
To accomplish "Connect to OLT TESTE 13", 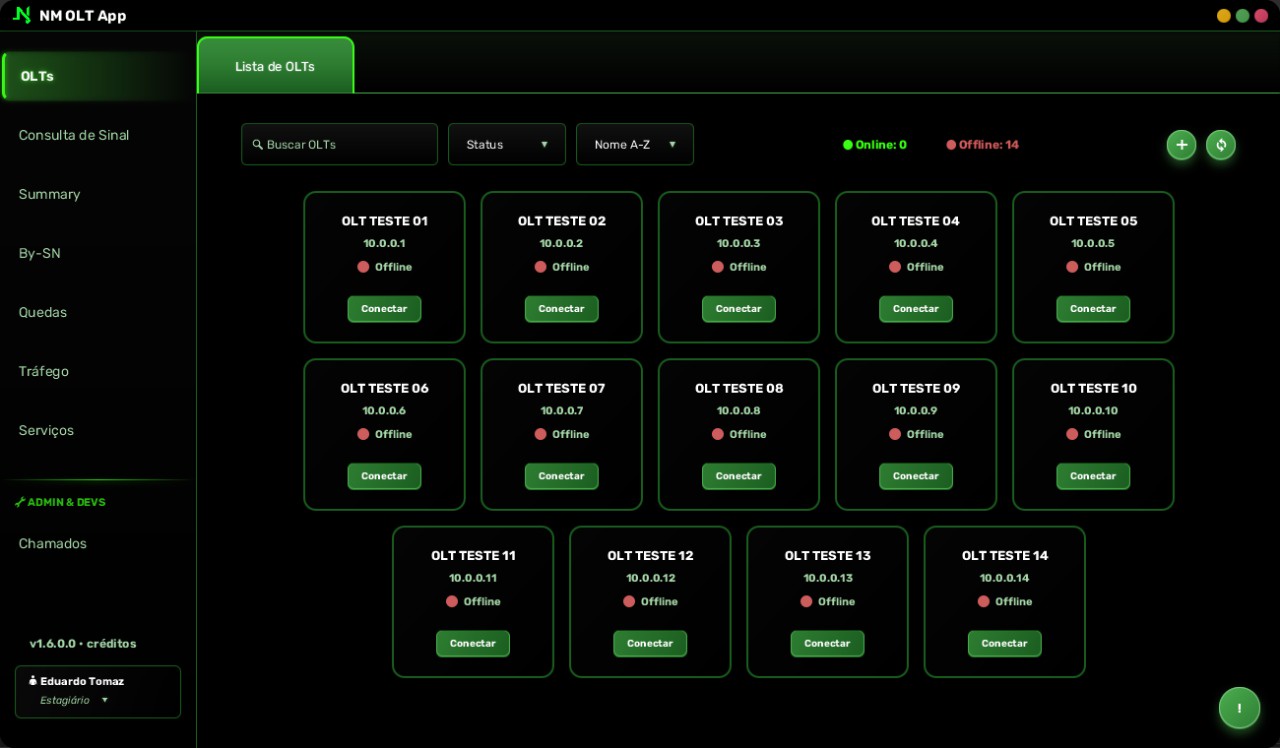I will 827,643.
